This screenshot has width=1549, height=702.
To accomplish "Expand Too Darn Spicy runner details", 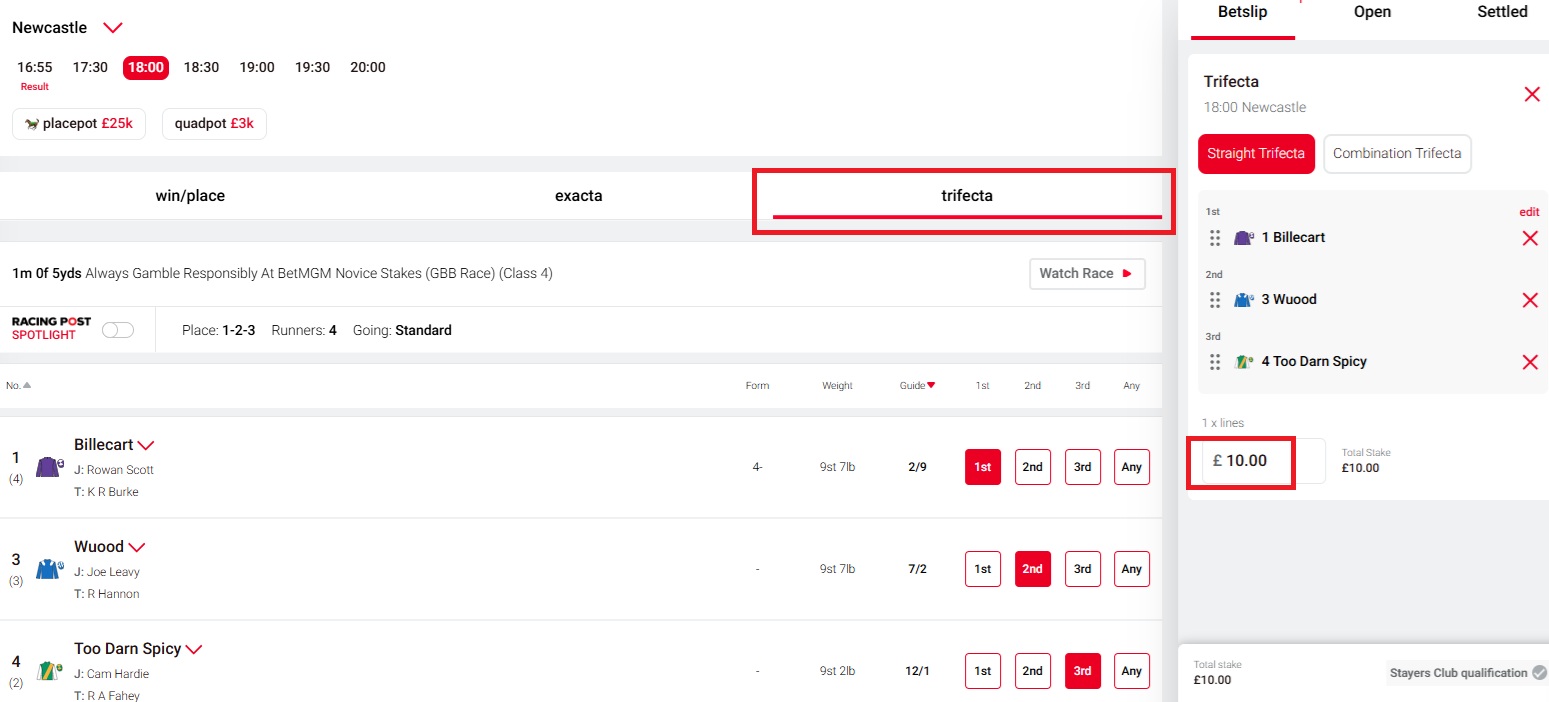I will [194, 649].
